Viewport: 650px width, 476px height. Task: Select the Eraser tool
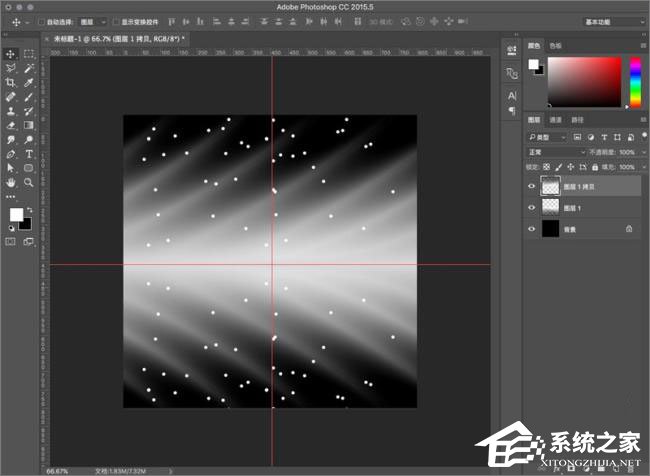coord(10,125)
